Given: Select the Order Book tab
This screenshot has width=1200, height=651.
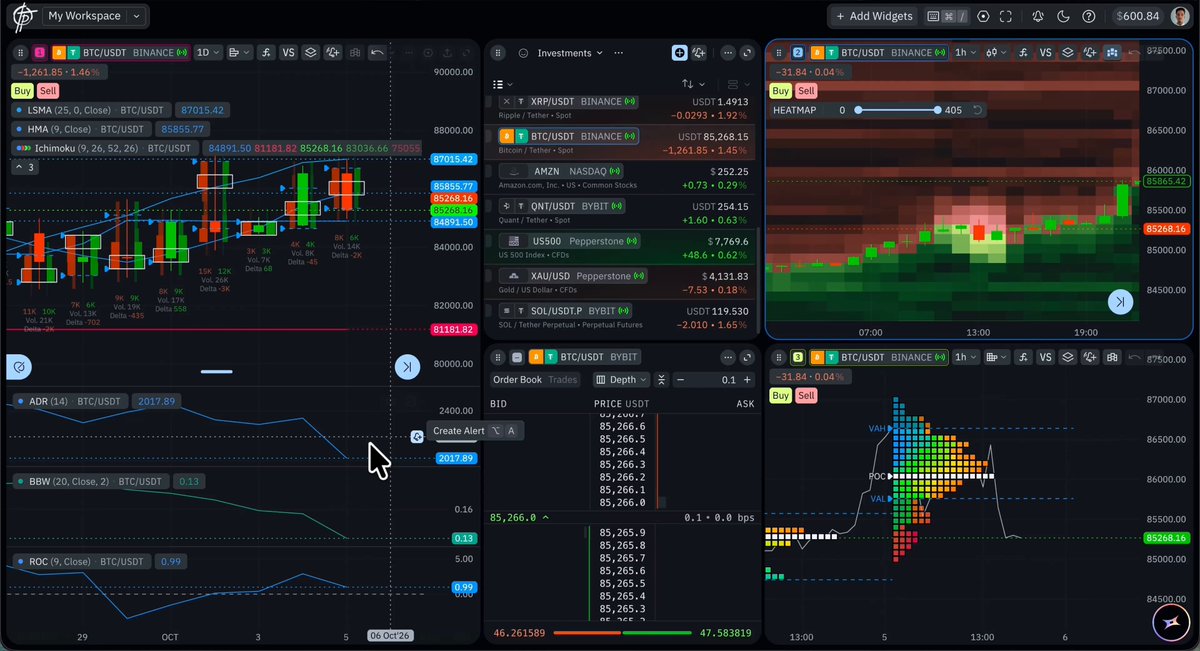Looking at the screenshot, I should 517,380.
